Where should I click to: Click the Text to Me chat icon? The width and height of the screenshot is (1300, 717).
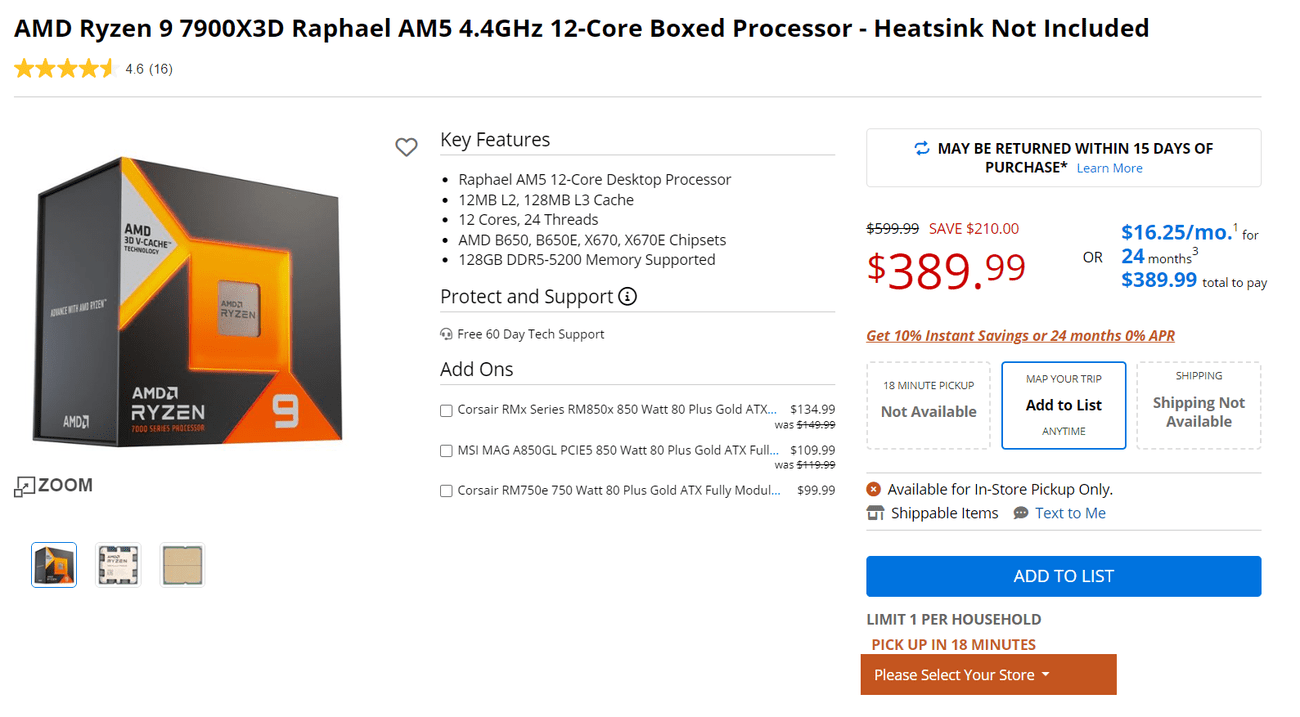[x=1020, y=513]
